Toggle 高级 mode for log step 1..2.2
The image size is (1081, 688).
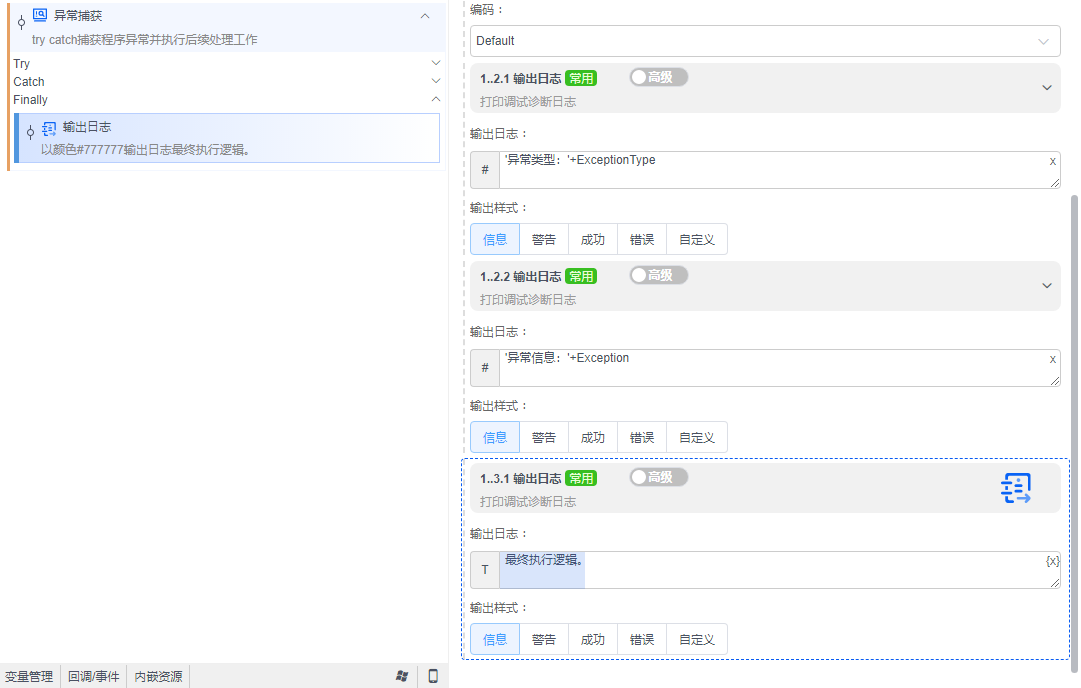click(658, 275)
